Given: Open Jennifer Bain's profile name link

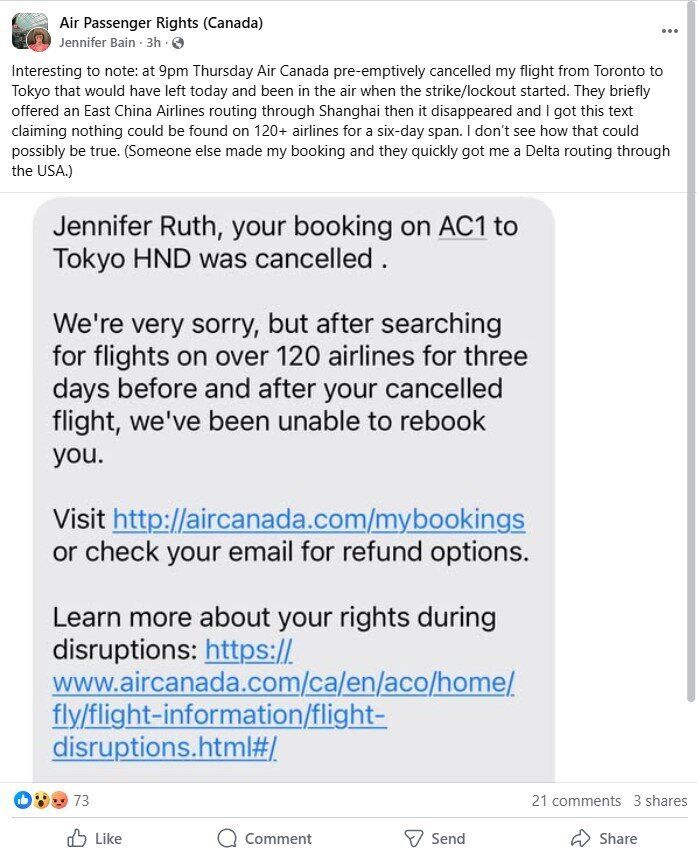Looking at the screenshot, I should pos(97,43).
